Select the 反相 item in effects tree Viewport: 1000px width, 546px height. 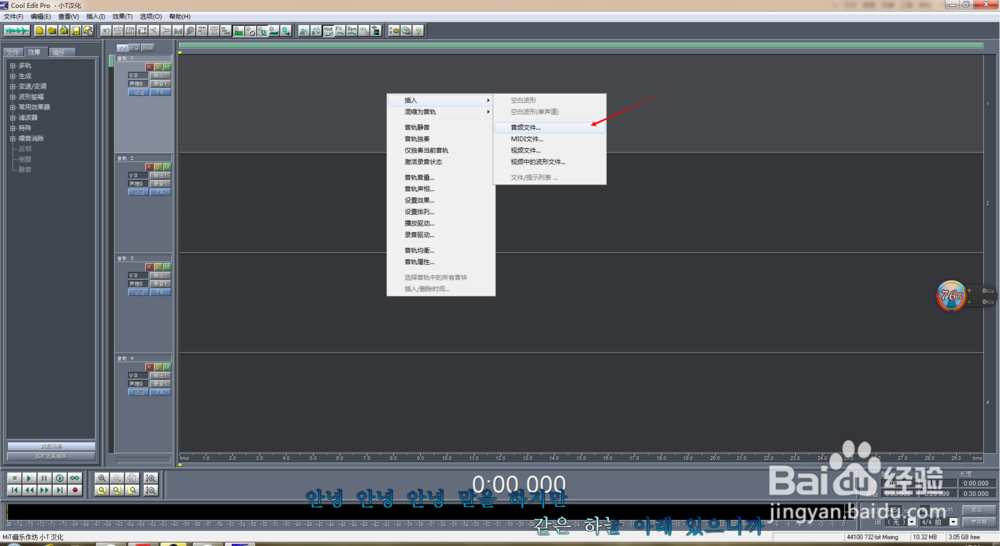[25, 149]
